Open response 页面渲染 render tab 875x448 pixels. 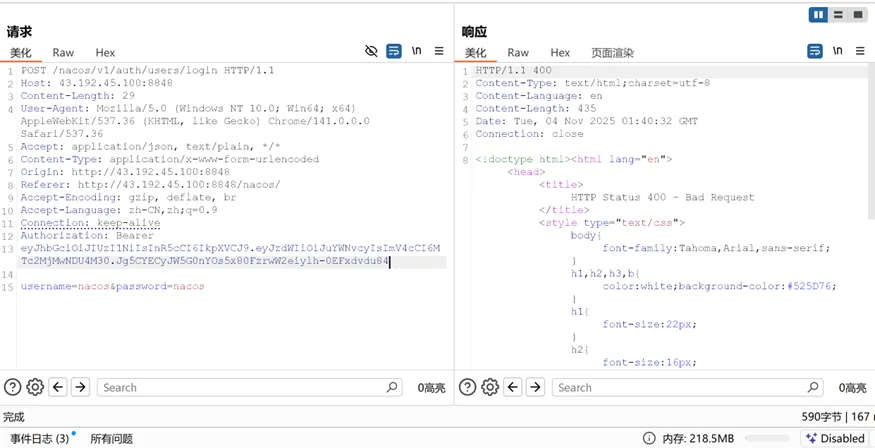612,52
